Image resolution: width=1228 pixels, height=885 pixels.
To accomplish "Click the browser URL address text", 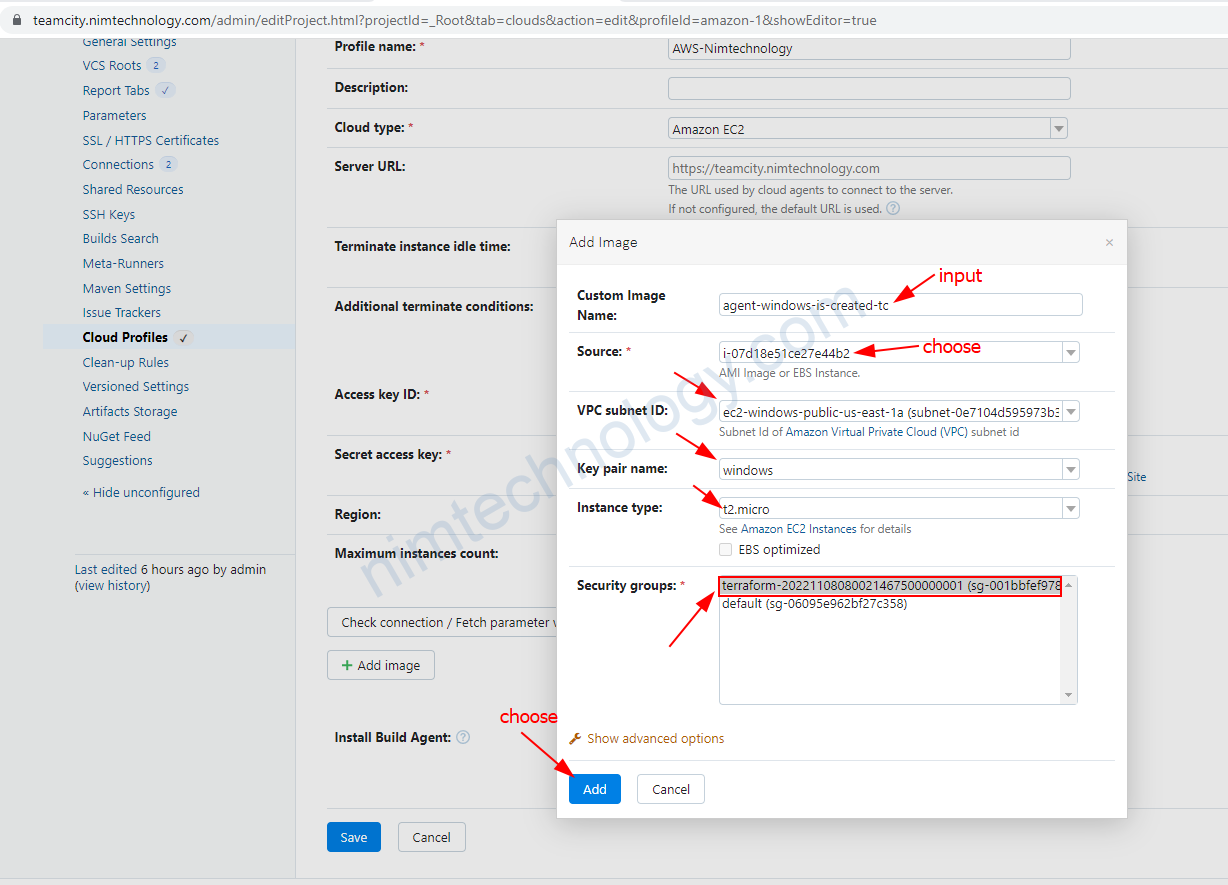I will pos(455,20).
